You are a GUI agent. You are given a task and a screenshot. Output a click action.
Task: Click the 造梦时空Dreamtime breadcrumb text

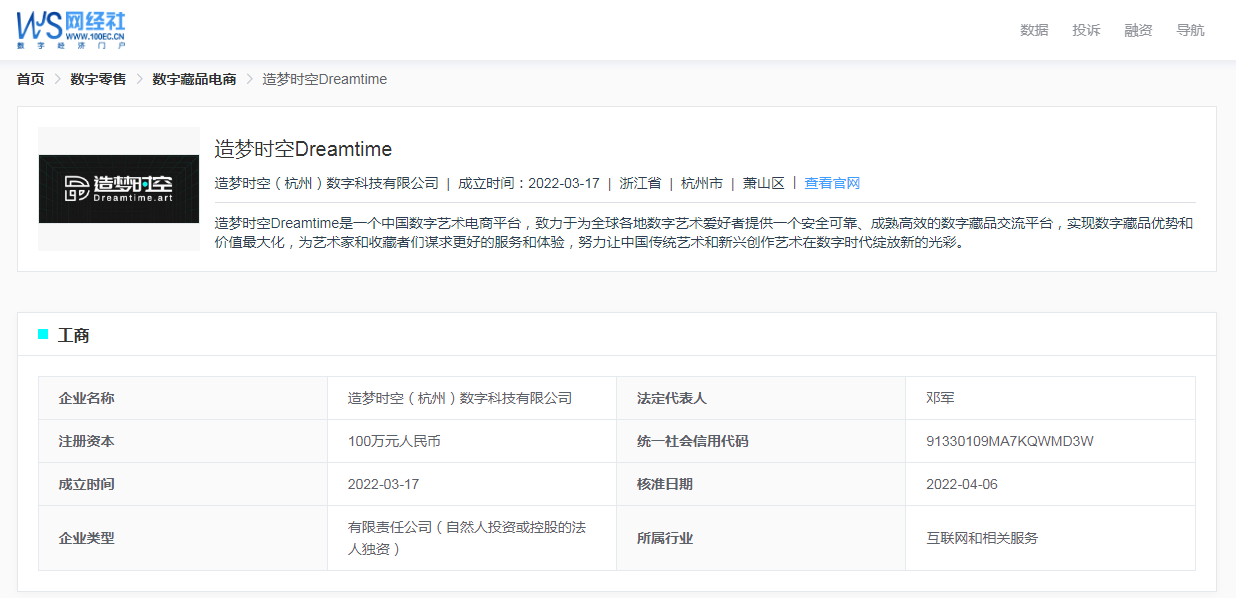[324, 79]
